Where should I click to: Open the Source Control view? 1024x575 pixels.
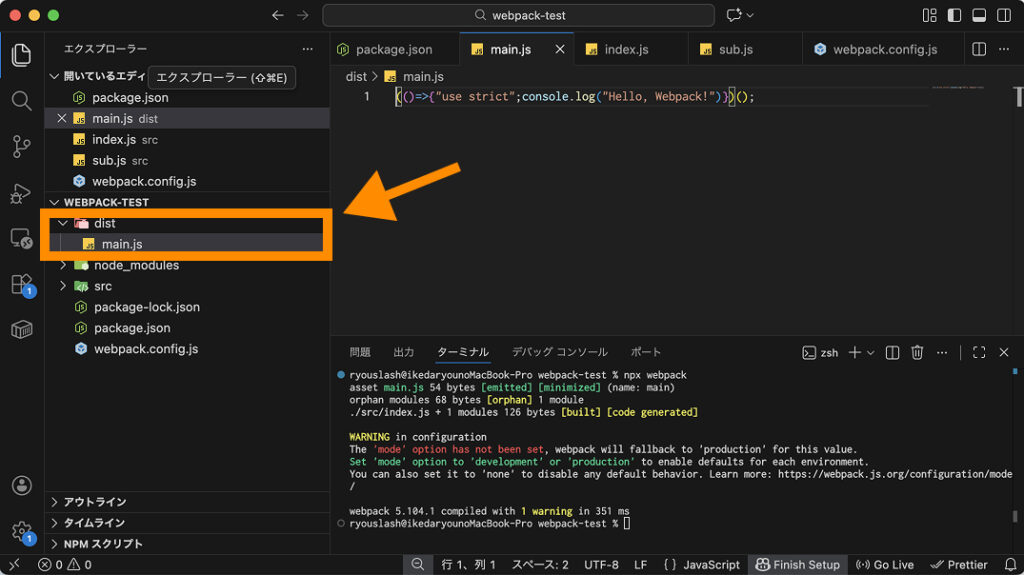[x=21, y=146]
